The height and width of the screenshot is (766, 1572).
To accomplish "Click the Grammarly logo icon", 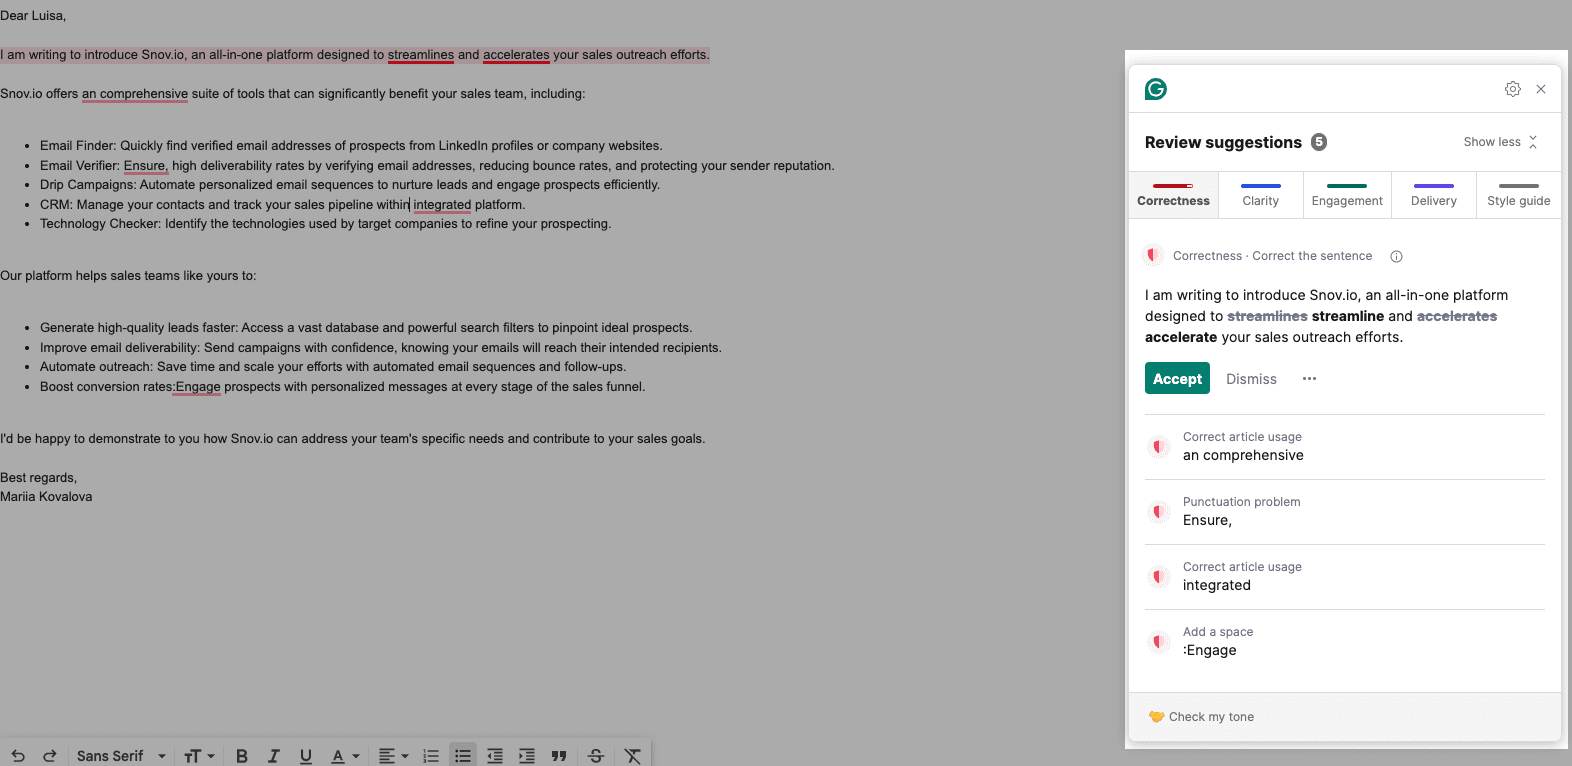I will pos(1156,89).
